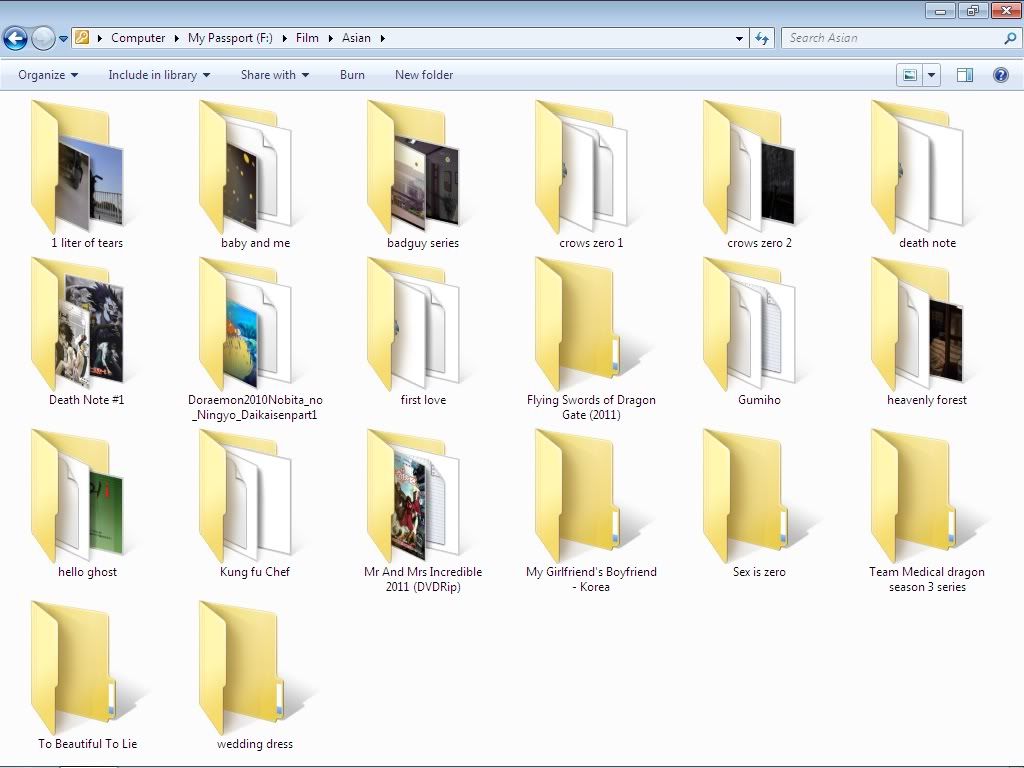Image resolution: width=1024 pixels, height=768 pixels.
Task: Open the 'Gumiho' folder icon
Action: [750, 324]
